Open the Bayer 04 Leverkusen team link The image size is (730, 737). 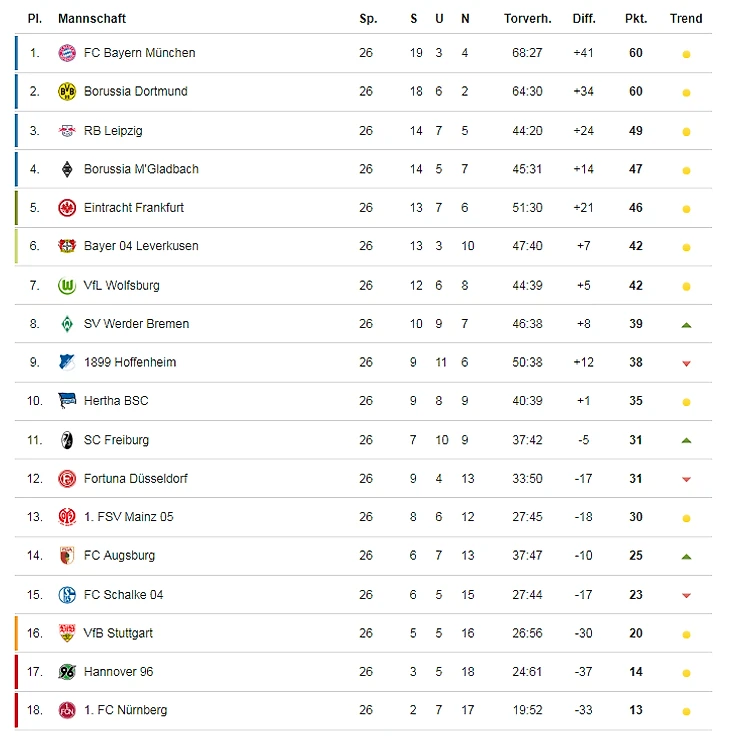[141, 247]
